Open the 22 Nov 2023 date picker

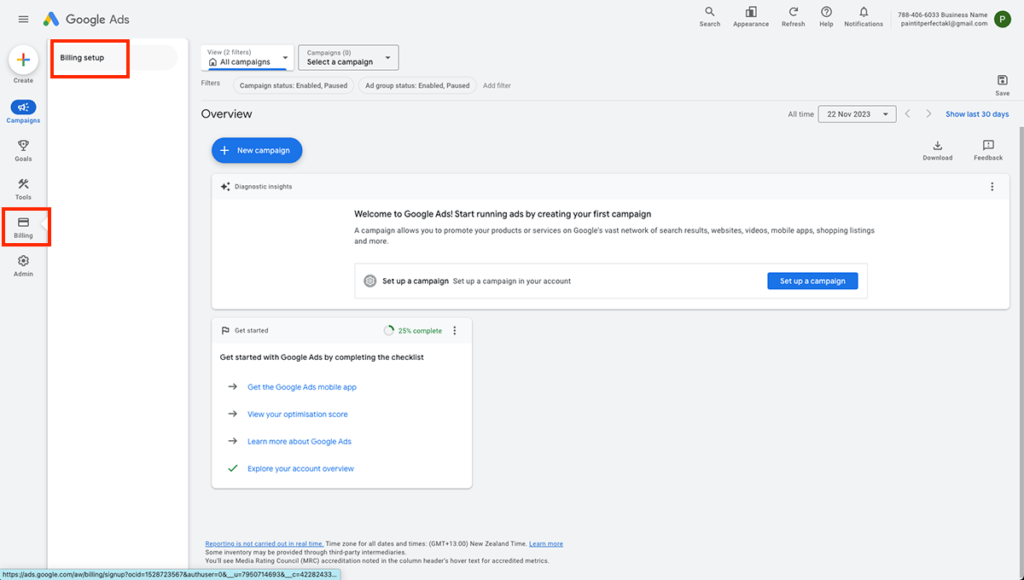(856, 114)
